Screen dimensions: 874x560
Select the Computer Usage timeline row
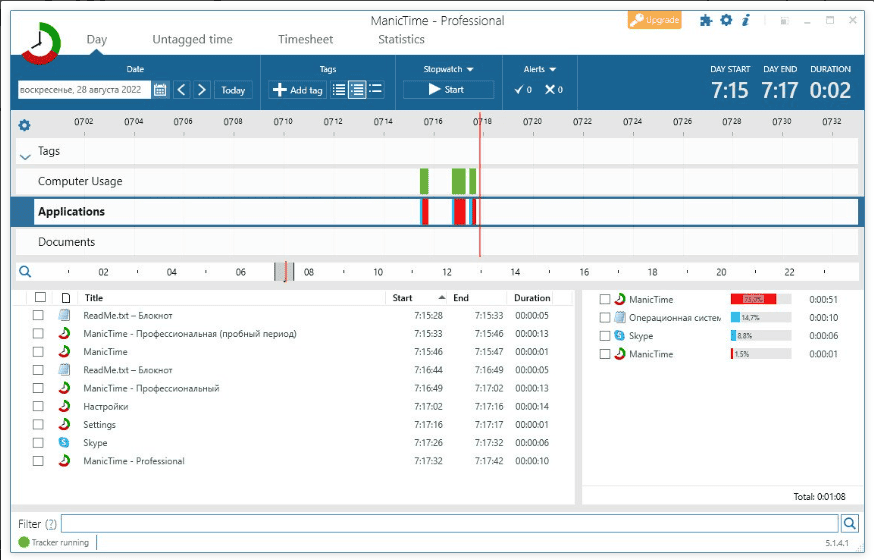(436, 181)
